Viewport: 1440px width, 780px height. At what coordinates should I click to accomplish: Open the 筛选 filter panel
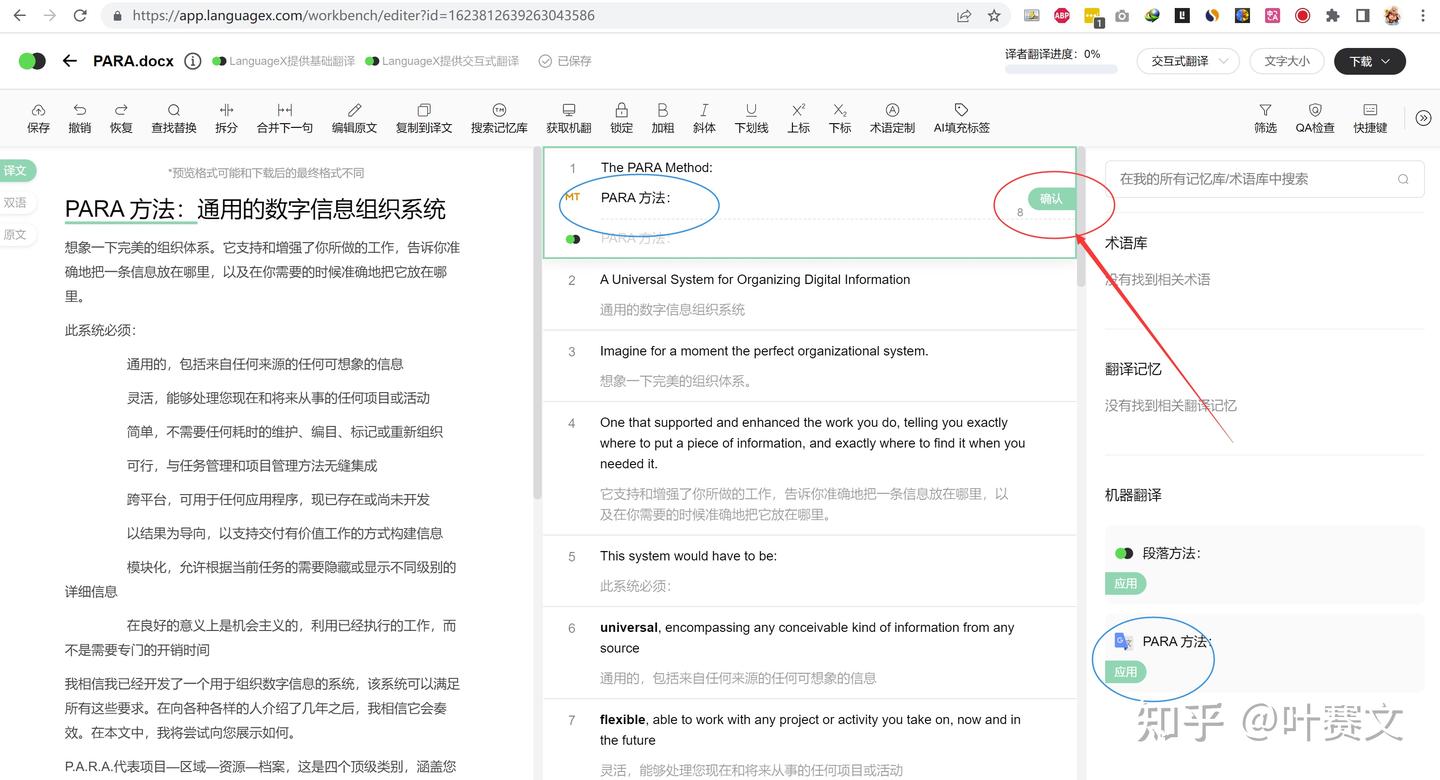click(1264, 117)
